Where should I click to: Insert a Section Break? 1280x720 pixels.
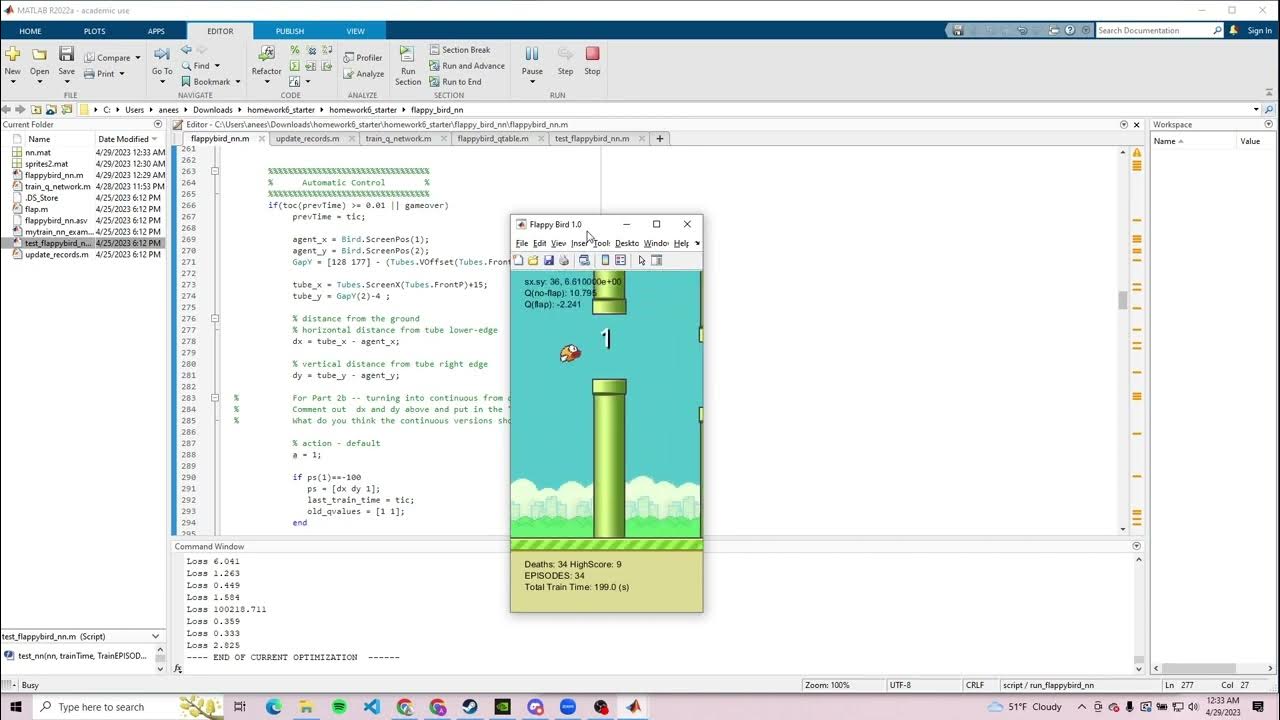[x=459, y=50]
